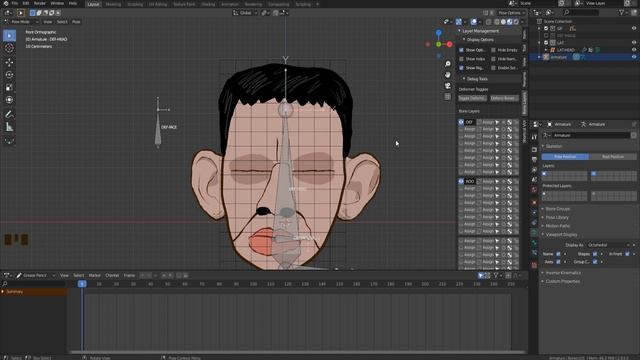Viewport: 640px width, 360px height.
Task: Select the Measure tool
Action: [9, 127]
